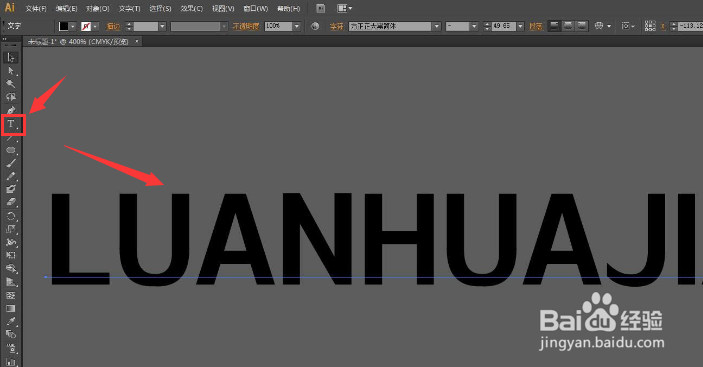Click the none stroke color swatch
This screenshot has height=367, width=703.
click(x=86, y=26)
